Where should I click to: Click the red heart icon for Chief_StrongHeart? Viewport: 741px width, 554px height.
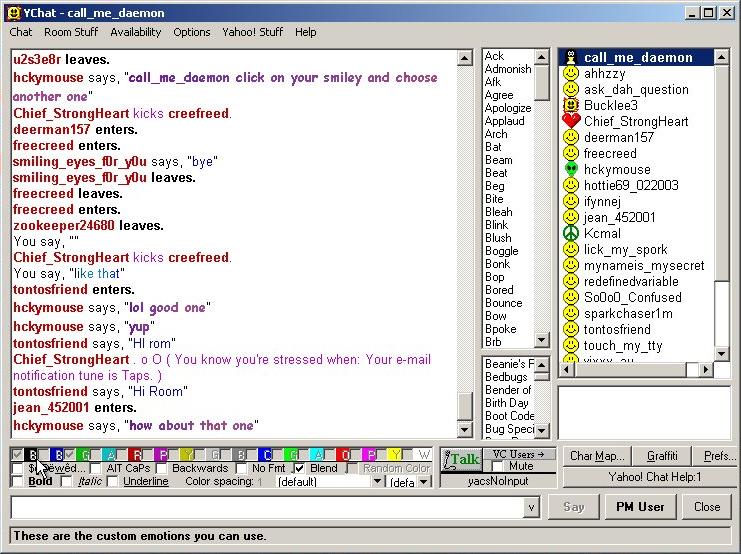[571, 121]
